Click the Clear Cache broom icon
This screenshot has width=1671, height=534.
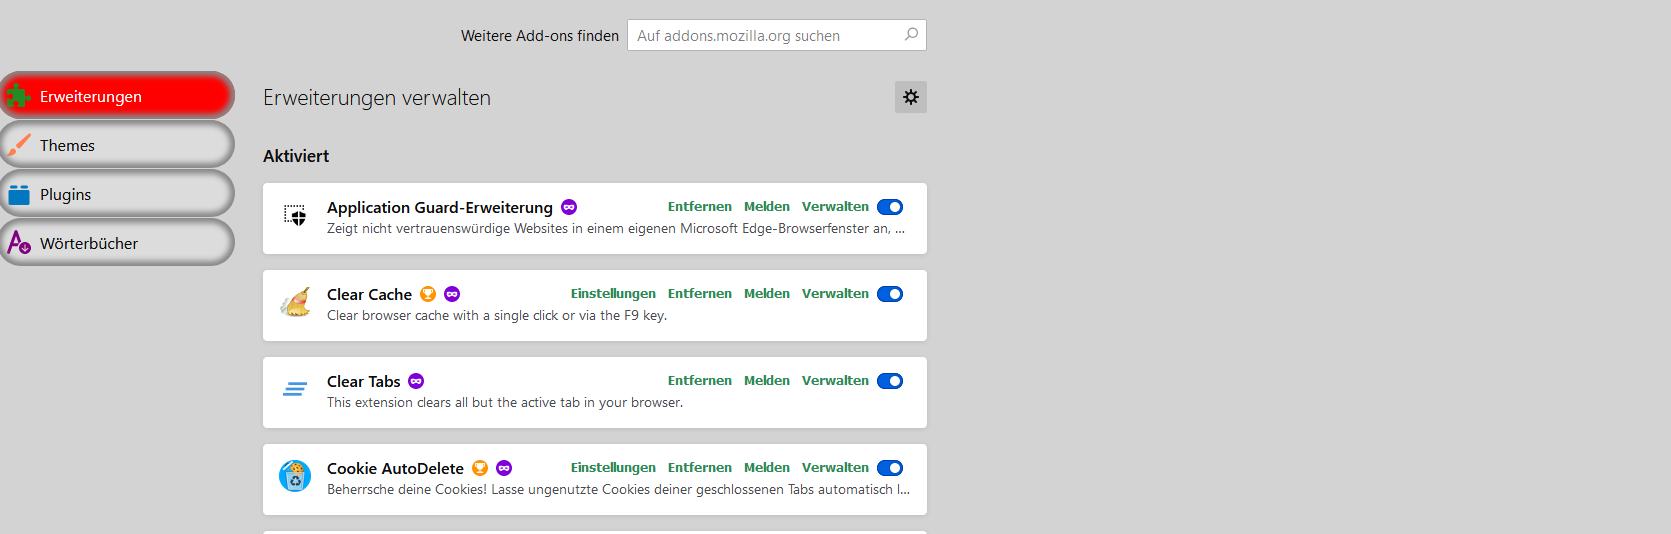295,302
